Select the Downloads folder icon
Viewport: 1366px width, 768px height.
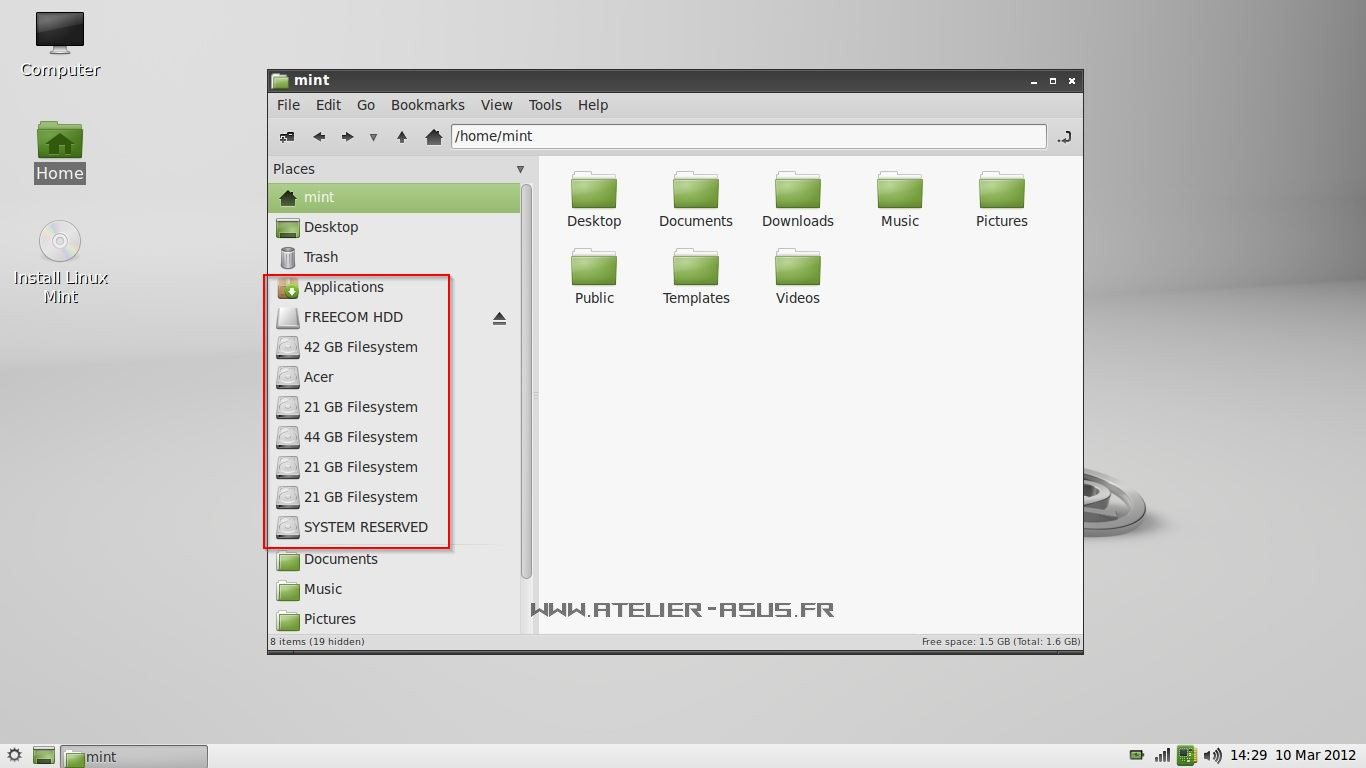[798, 200]
